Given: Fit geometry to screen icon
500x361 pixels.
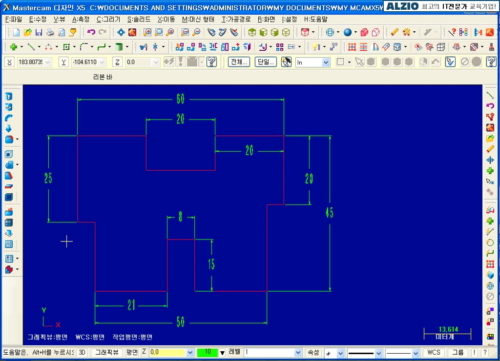Looking at the screenshot, I should (x=121, y=32).
